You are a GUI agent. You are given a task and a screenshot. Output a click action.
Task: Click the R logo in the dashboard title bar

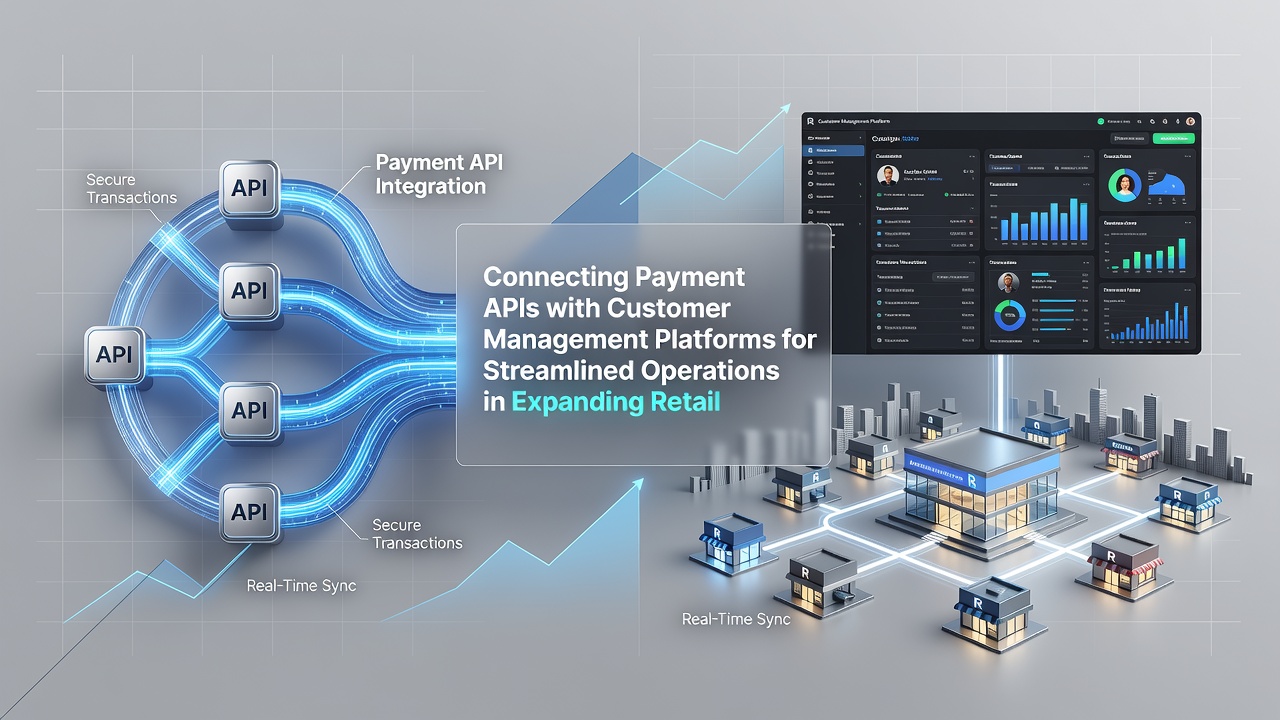click(810, 121)
